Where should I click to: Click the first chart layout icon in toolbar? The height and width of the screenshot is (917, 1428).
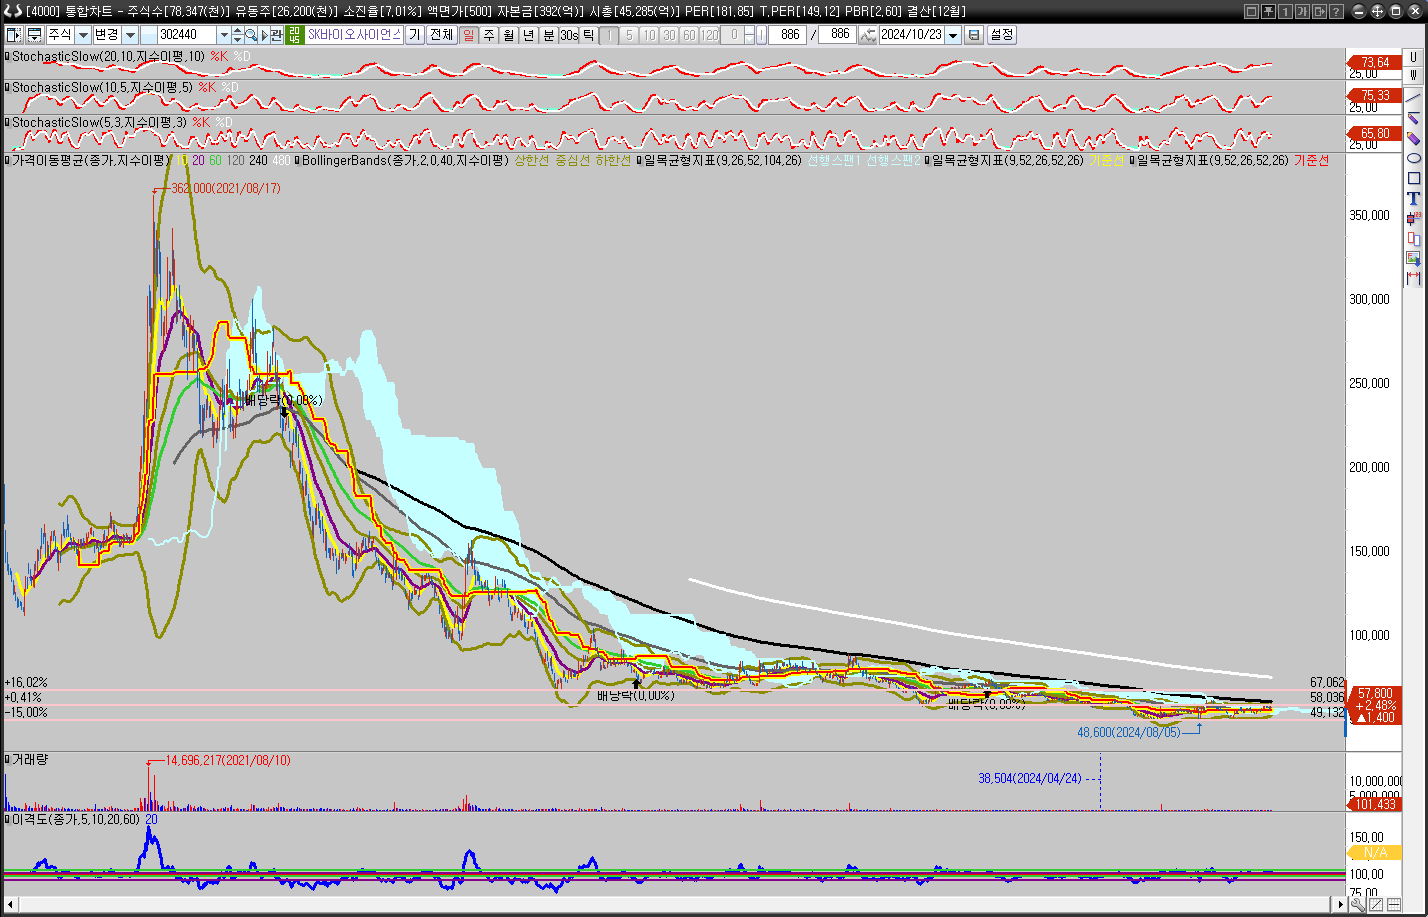12,35
